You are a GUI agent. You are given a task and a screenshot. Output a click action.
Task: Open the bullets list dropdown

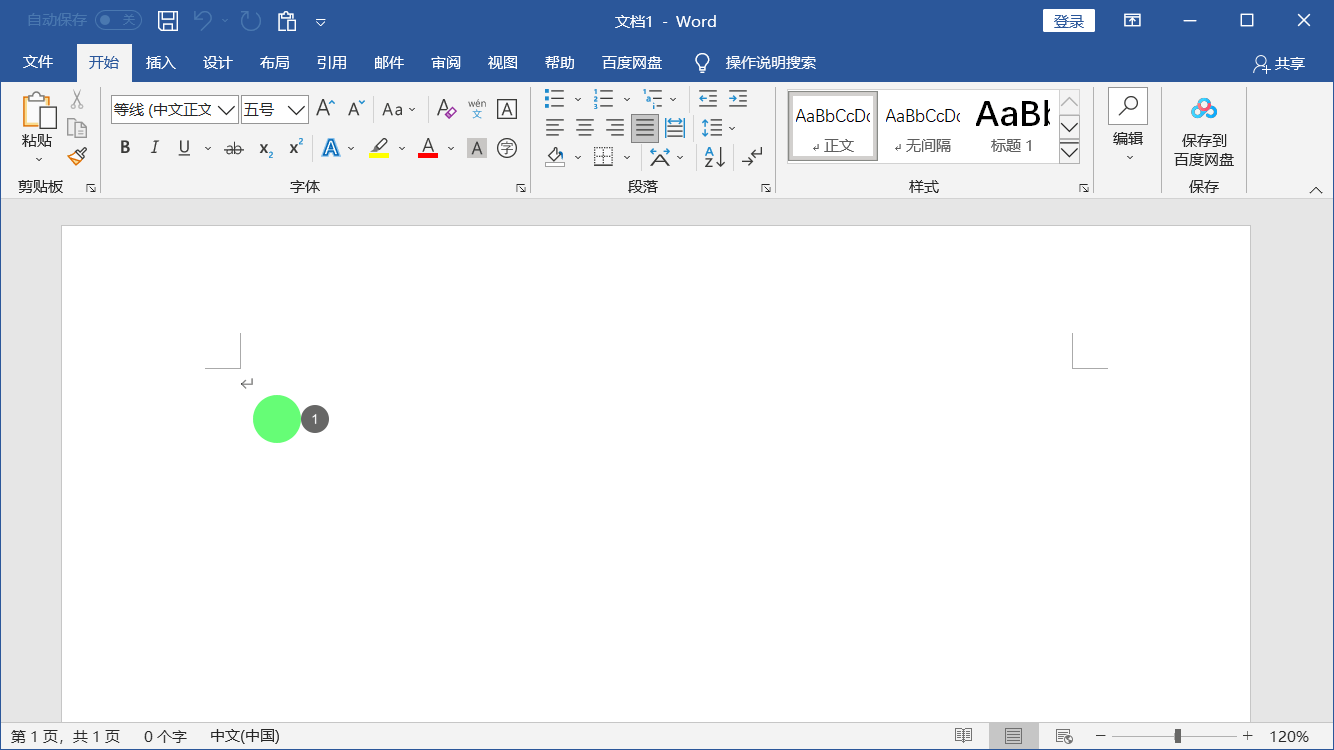pyautogui.click(x=578, y=99)
